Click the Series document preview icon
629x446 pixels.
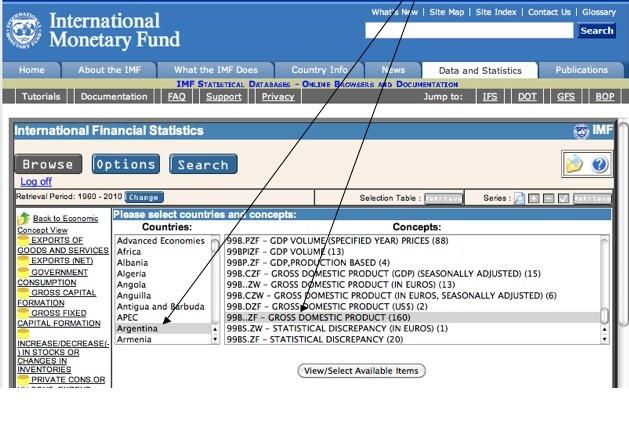[x=519, y=198]
